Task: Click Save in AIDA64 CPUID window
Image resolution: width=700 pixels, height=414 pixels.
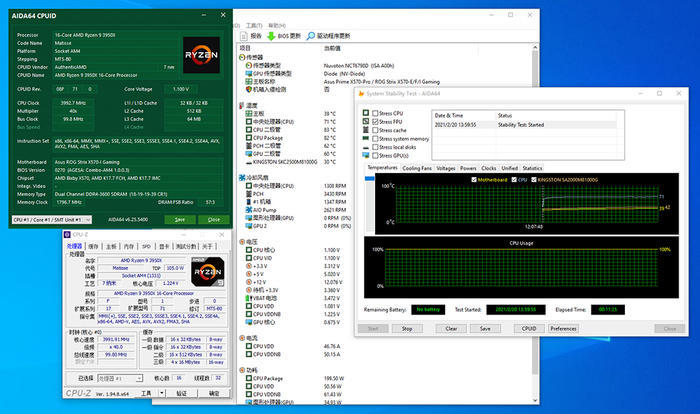Action: pyautogui.click(x=179, y=220)
